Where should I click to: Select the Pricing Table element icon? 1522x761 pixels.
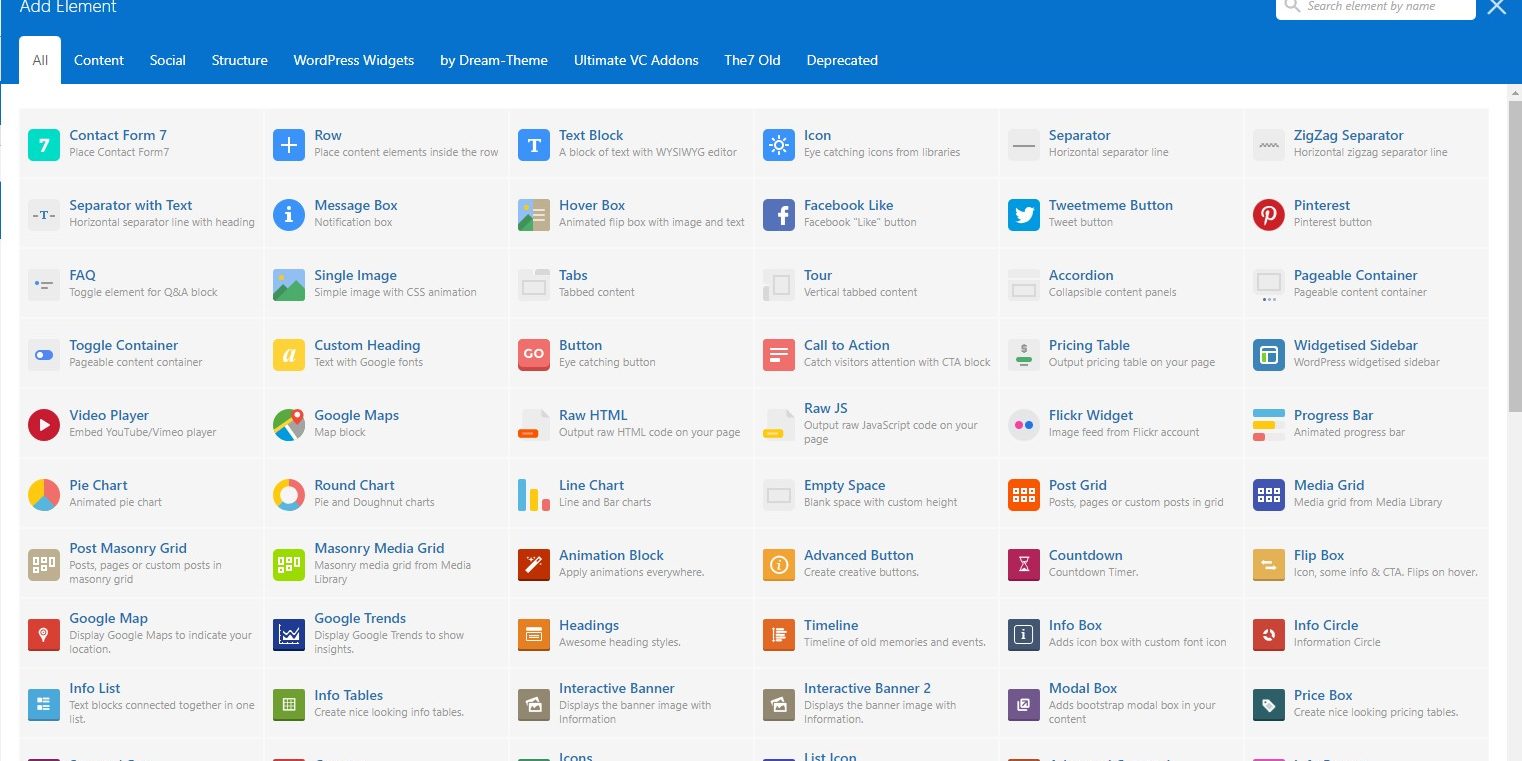[x=1023, y=353]
